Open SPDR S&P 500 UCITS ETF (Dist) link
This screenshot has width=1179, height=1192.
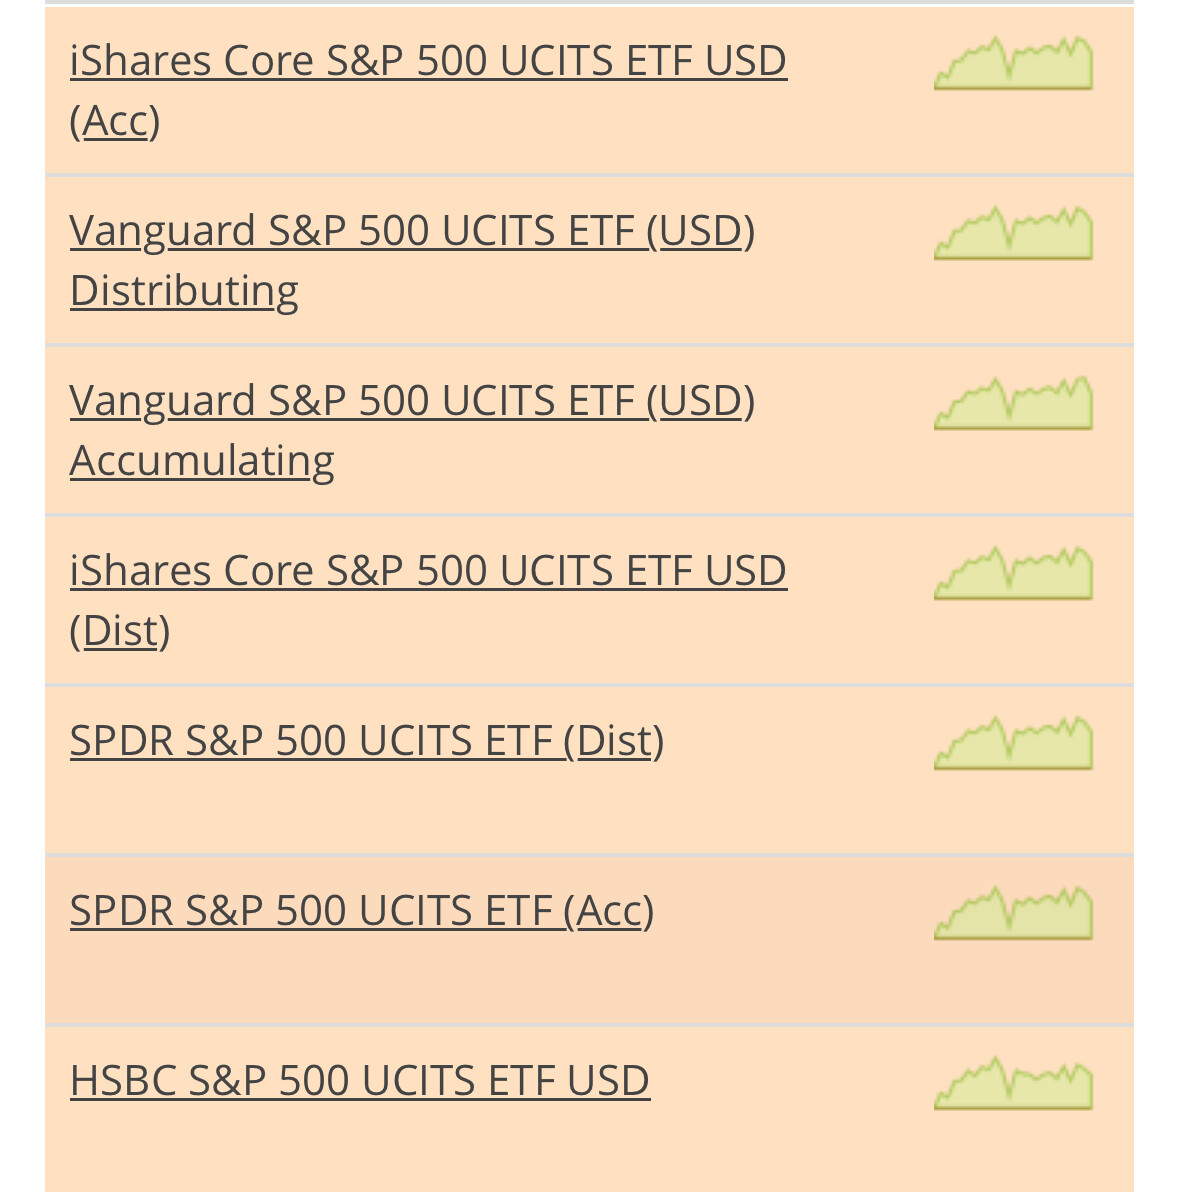pyautogui.click(x=367, y=740)
